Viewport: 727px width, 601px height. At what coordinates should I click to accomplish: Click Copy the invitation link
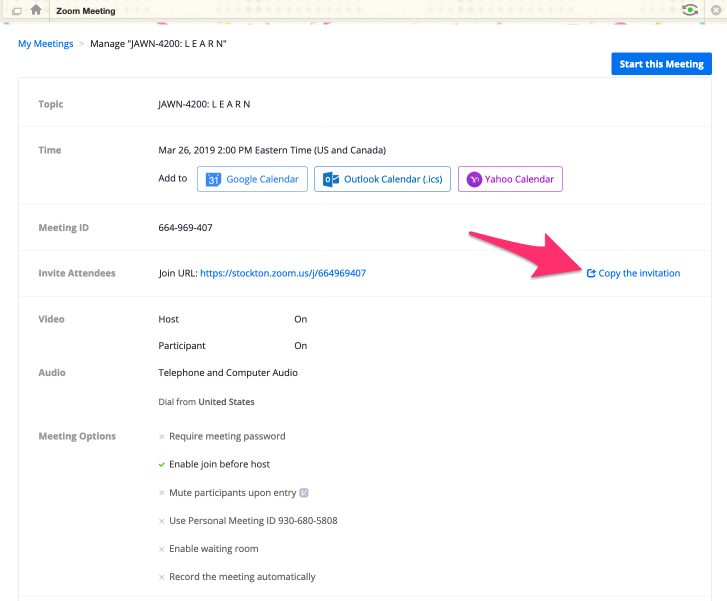pyautogui.click(x=633, y=273)
